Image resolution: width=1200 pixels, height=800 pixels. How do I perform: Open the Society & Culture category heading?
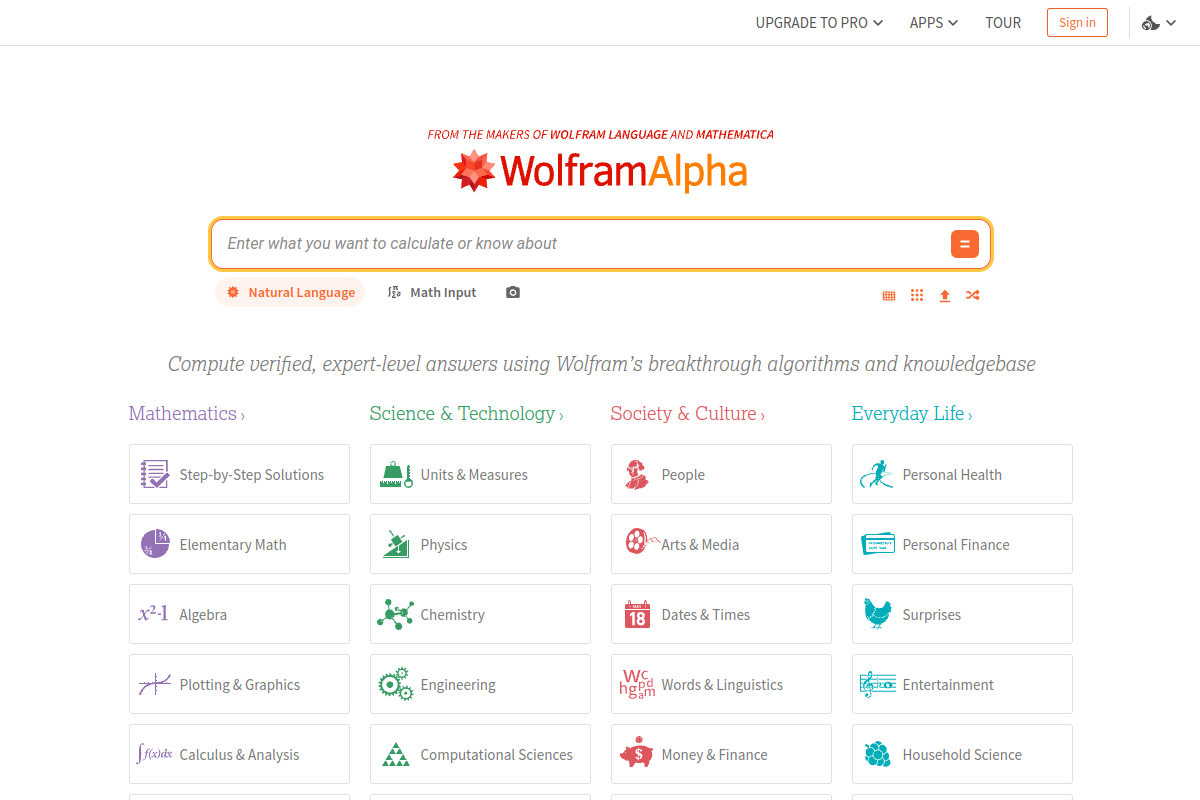coord(688,413)
